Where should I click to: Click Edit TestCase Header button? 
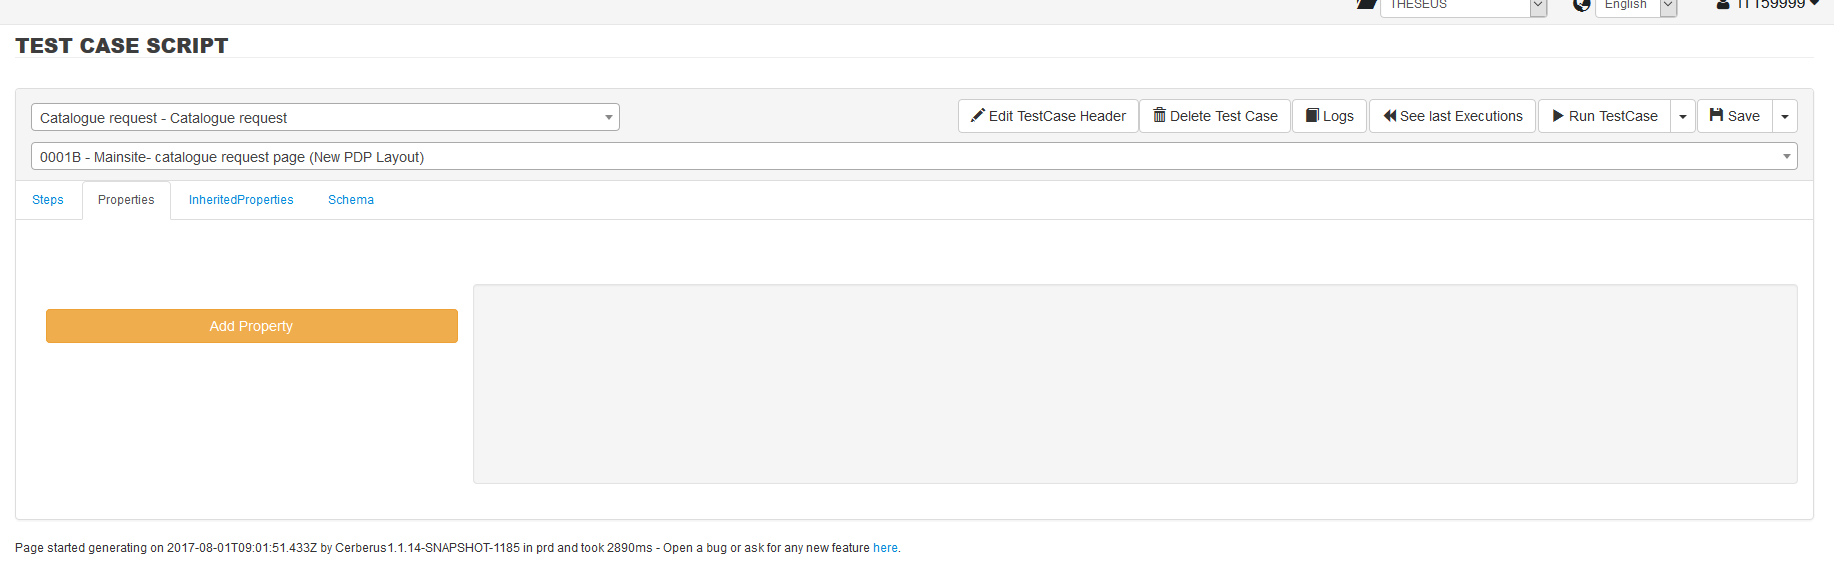tap(1048, 116)
